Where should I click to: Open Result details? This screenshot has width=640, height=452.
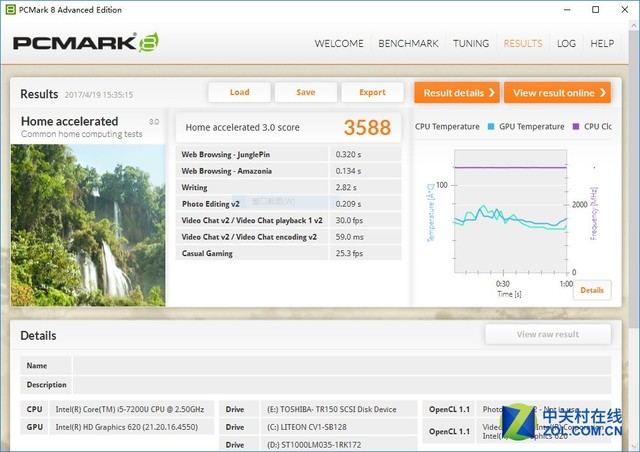457,93
